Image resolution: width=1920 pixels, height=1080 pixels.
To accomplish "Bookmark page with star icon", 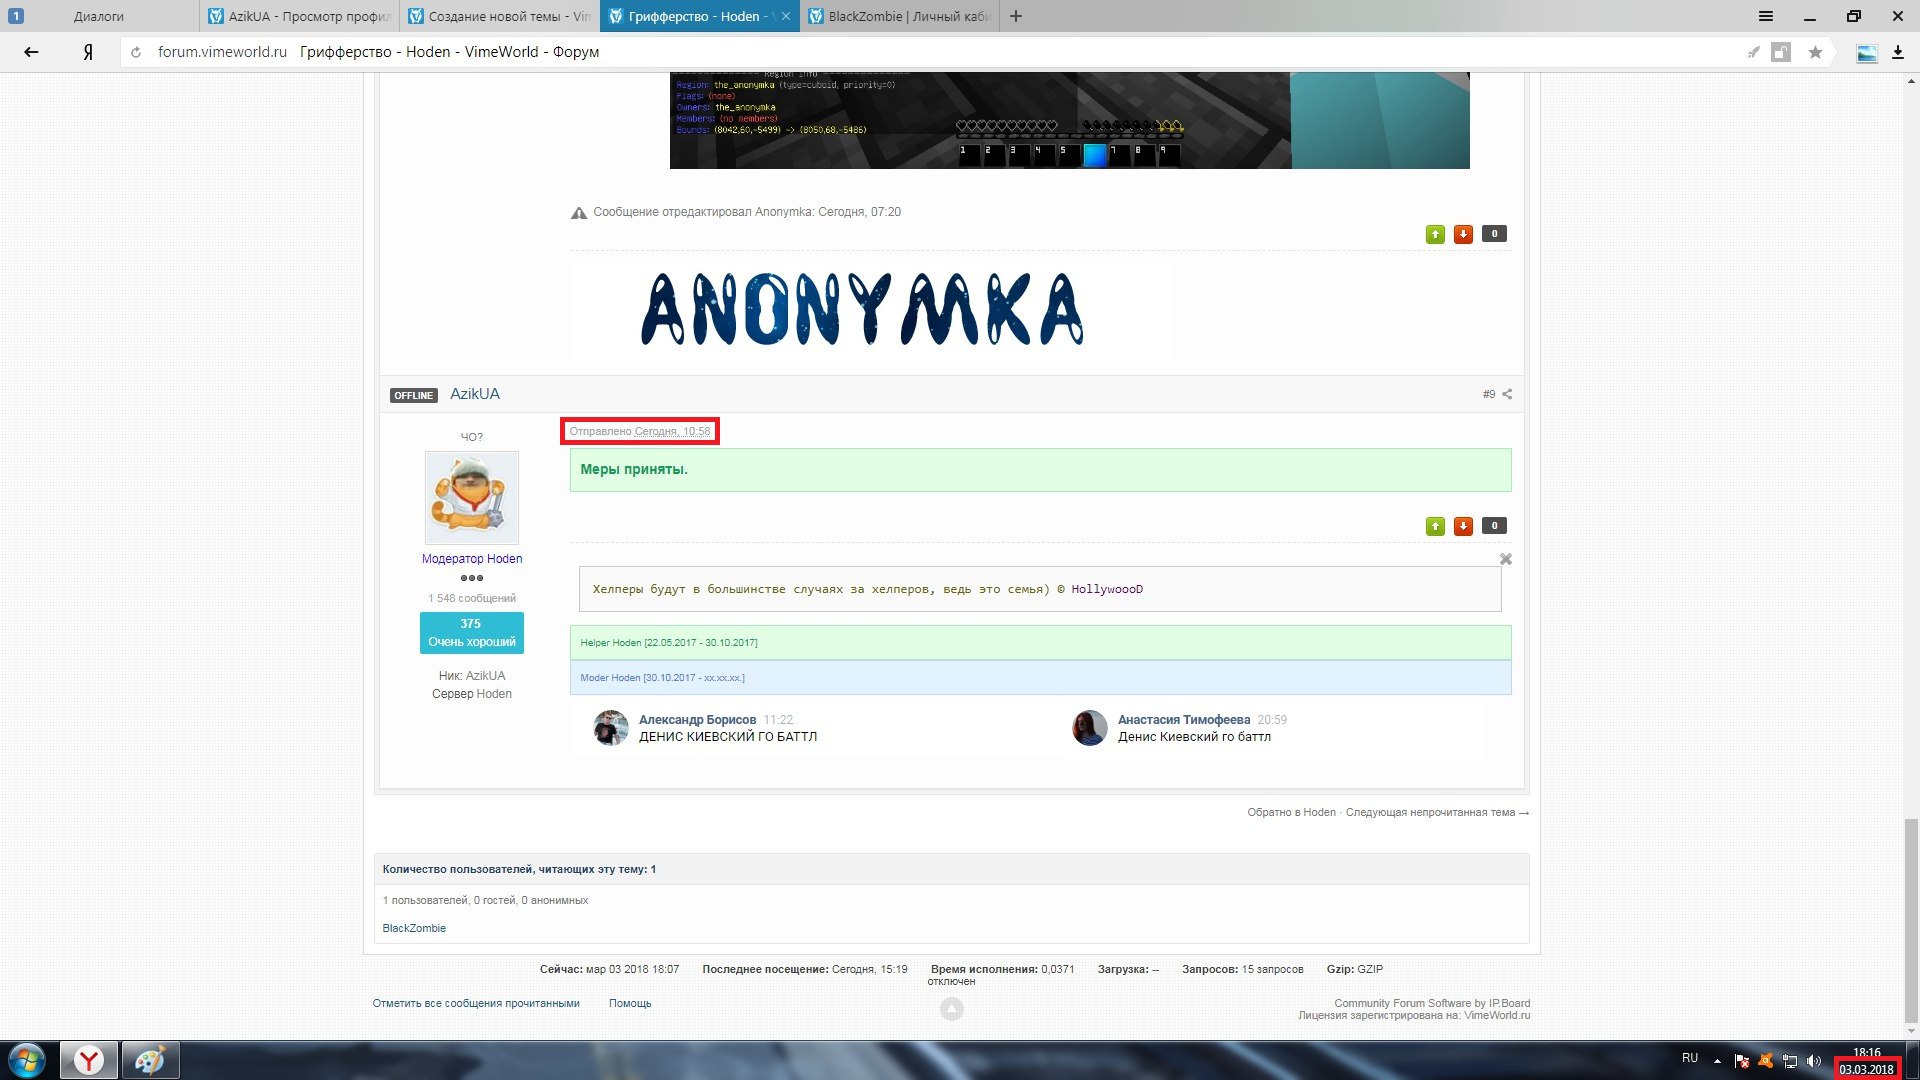I will [x=1815, y=52].
